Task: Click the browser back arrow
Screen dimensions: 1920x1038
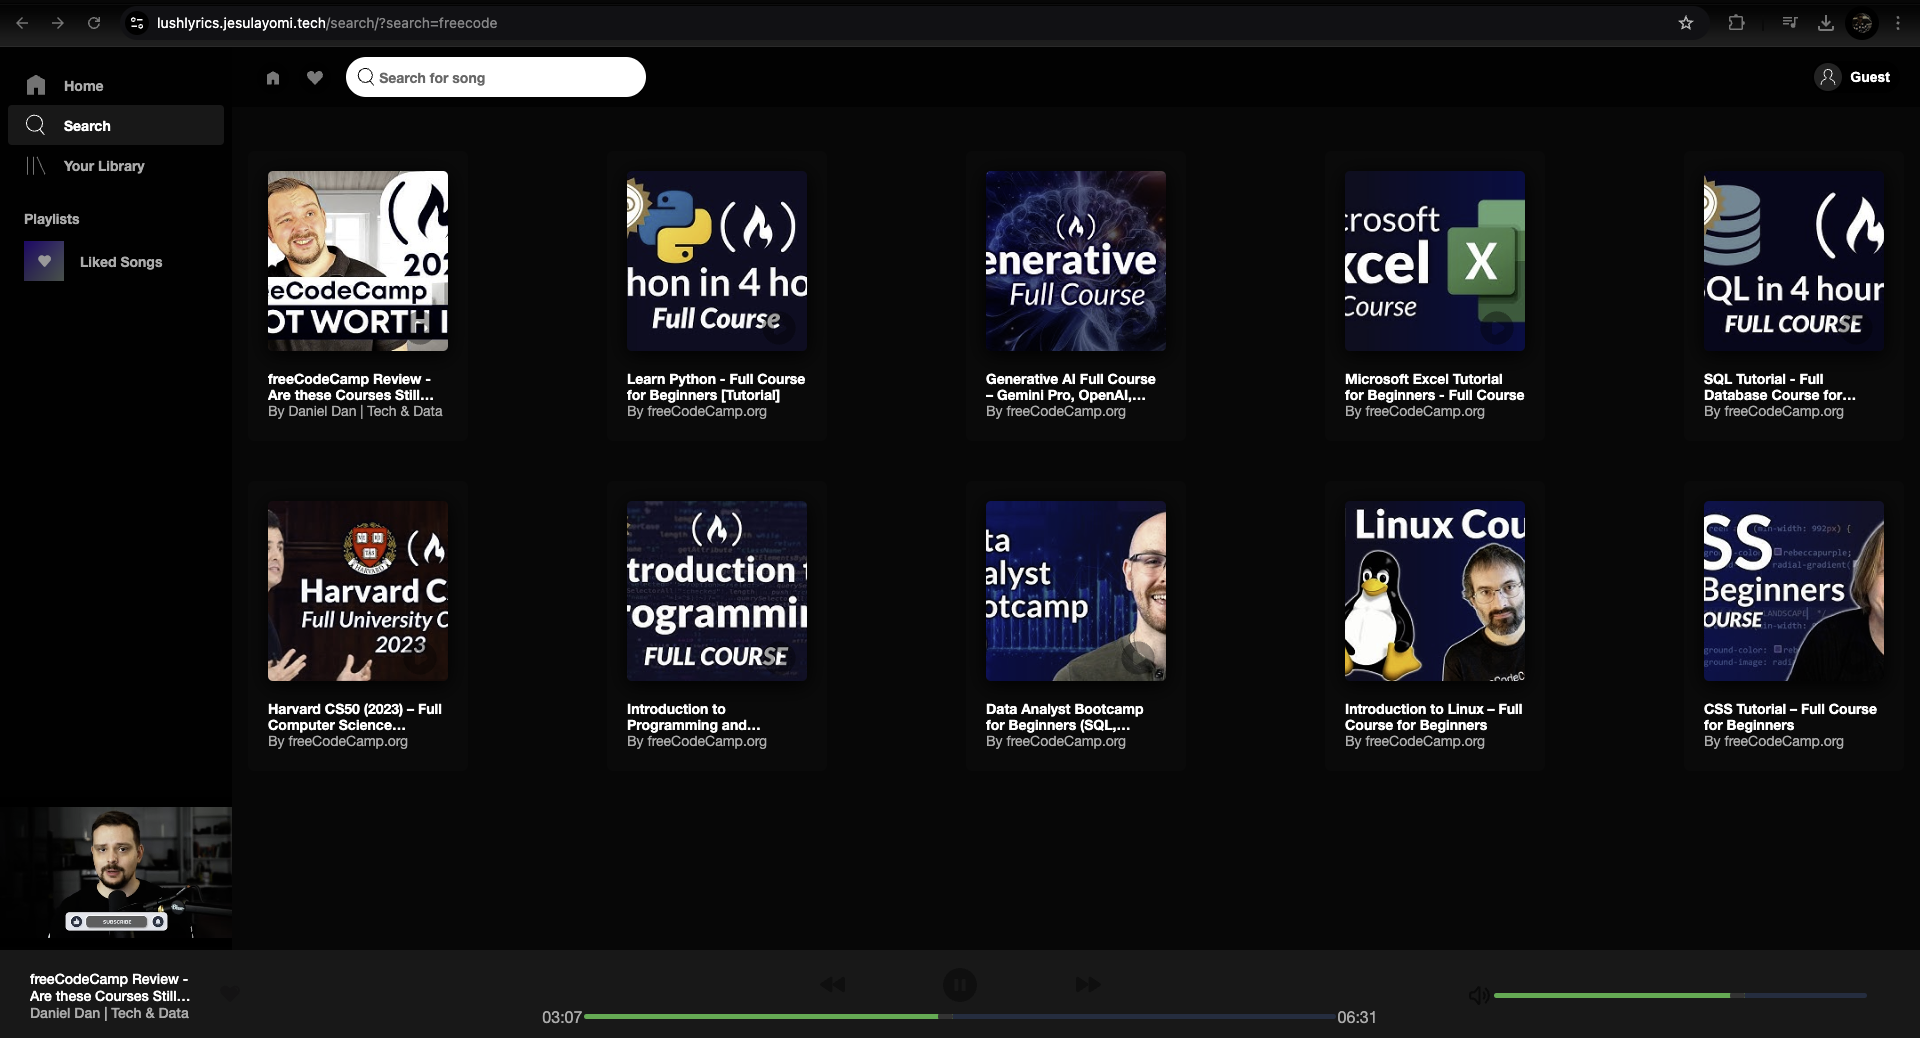Action: 22,22
